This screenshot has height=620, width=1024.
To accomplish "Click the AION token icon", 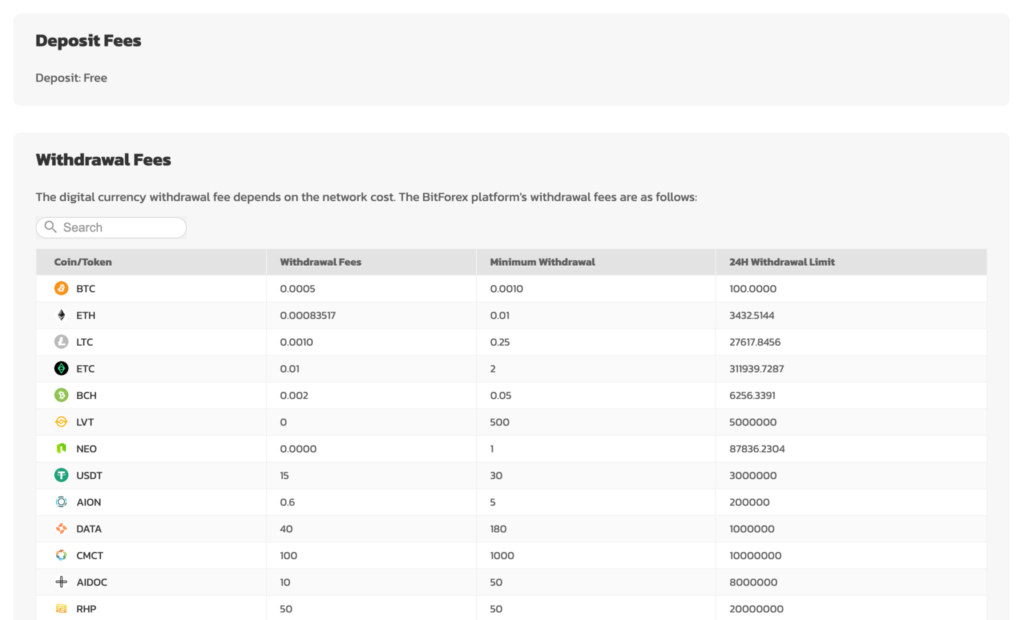I will [61, 502].
